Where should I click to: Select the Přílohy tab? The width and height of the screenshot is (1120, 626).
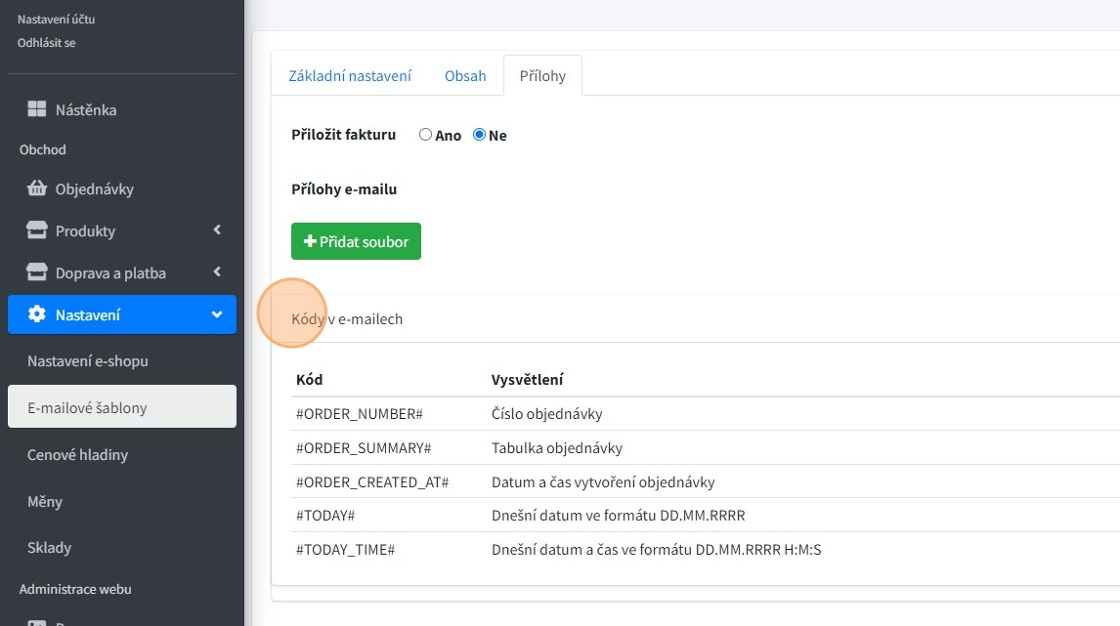pyautogui.click(x=542, y=76)
